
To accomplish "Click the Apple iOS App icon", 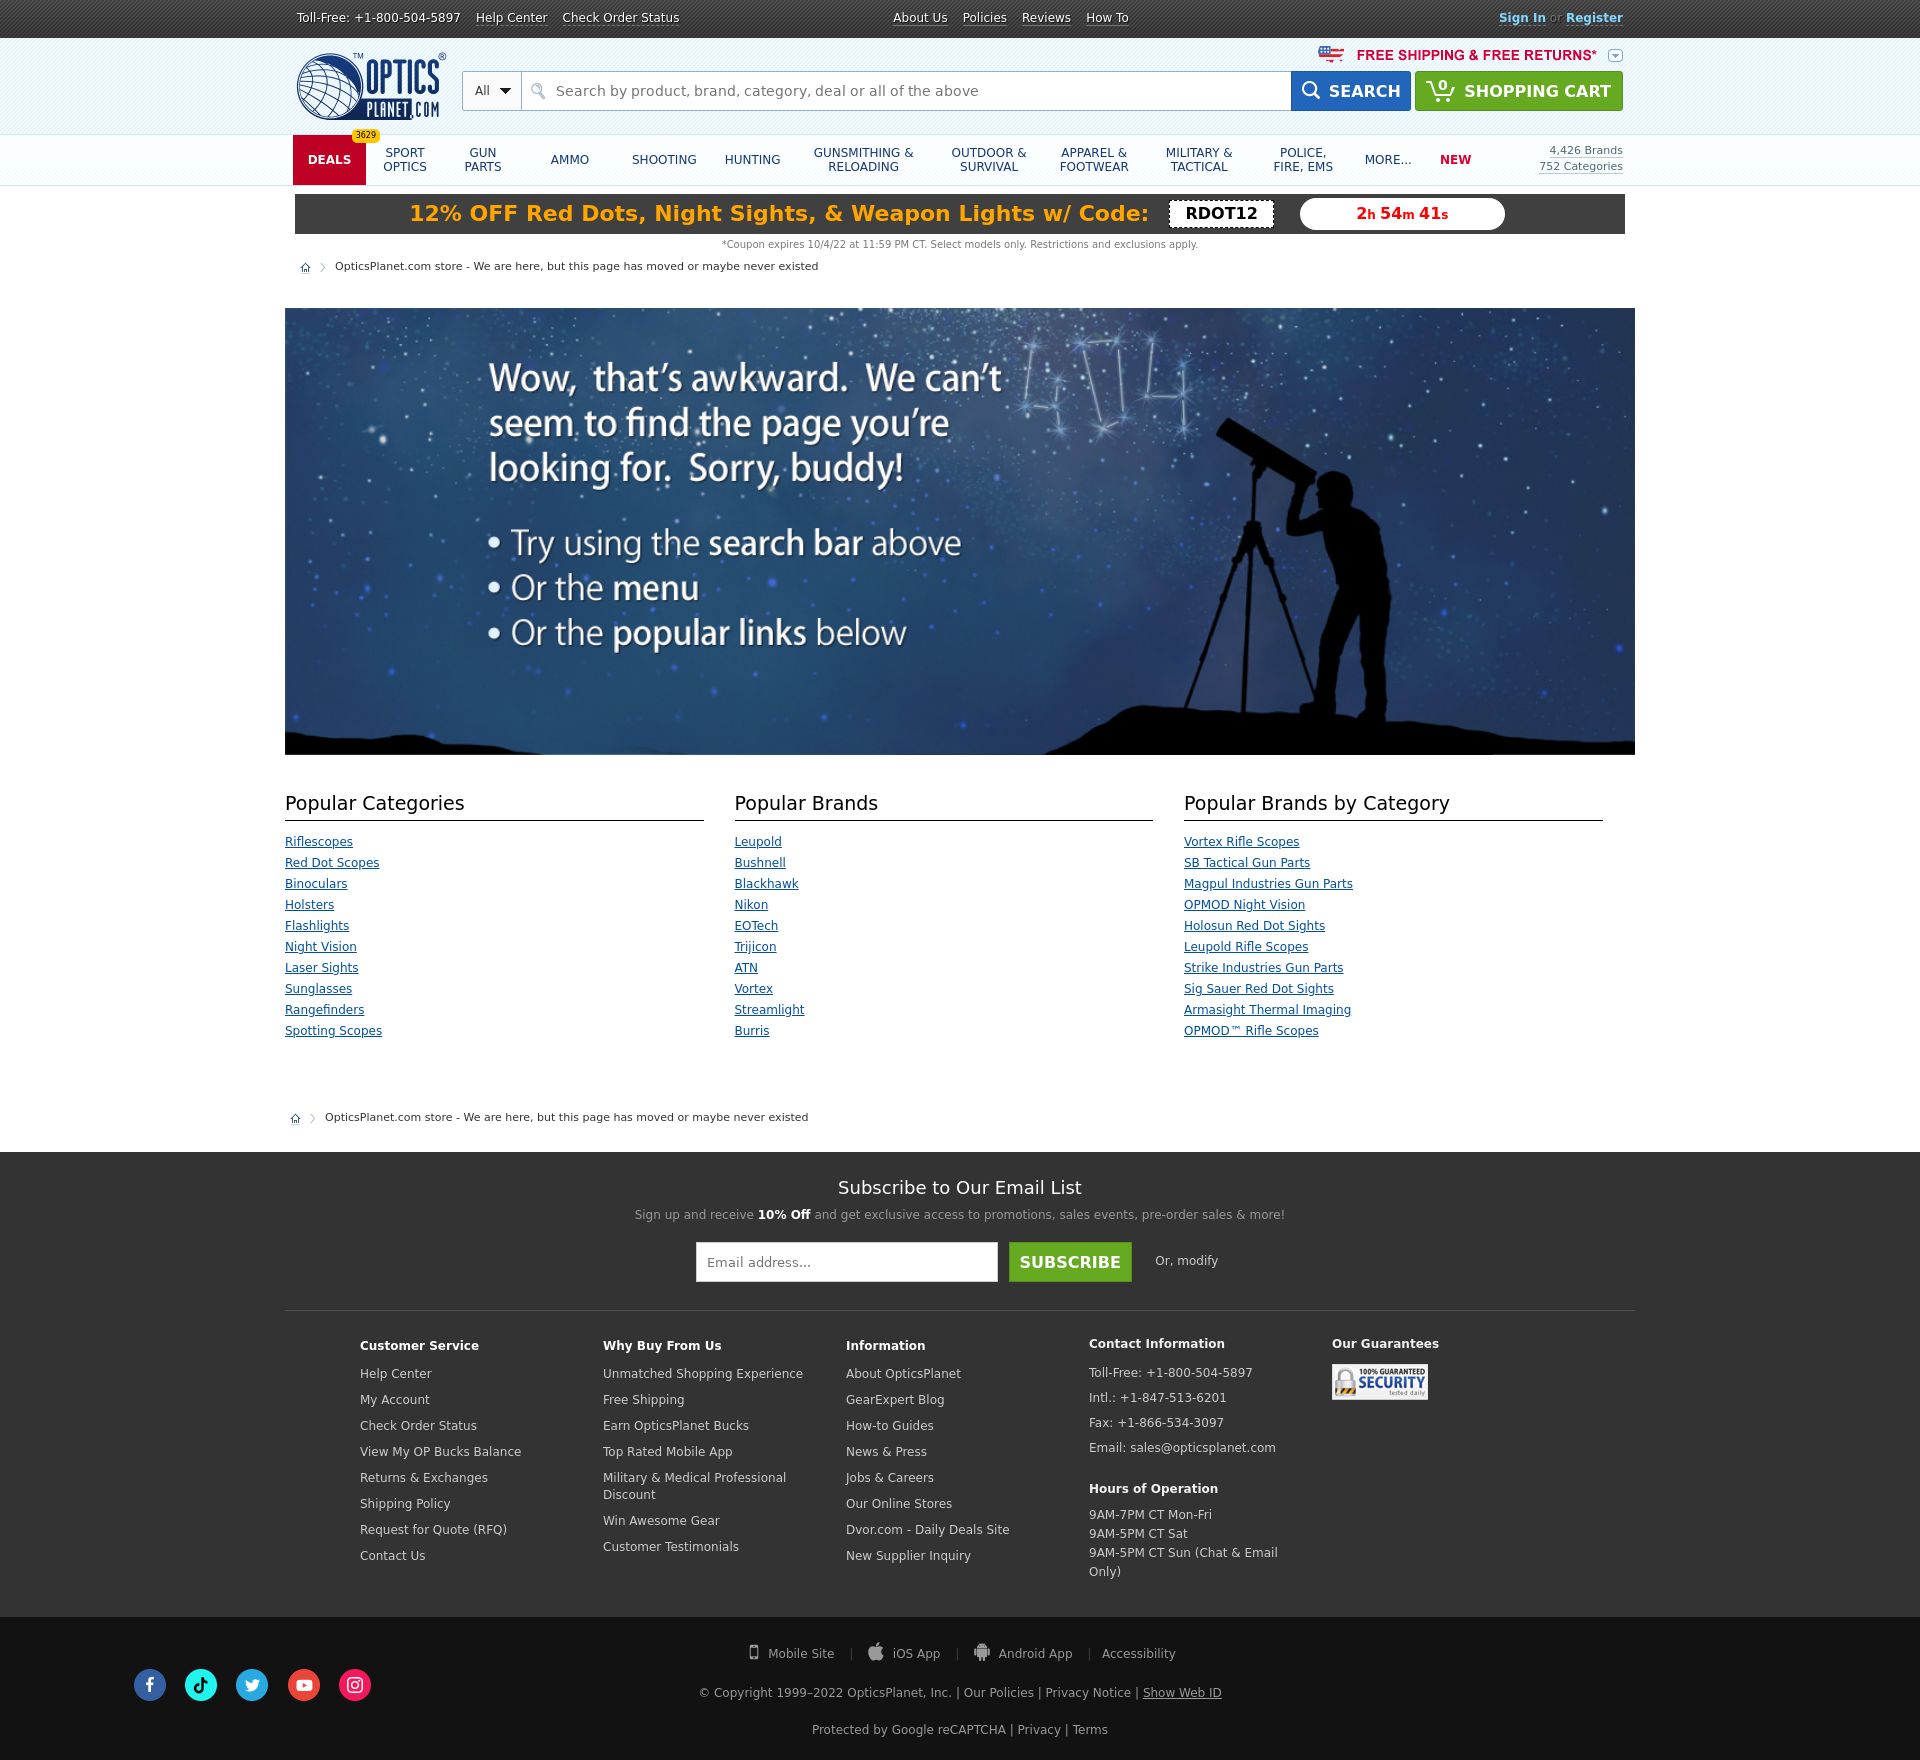I will pos(876,1651).
